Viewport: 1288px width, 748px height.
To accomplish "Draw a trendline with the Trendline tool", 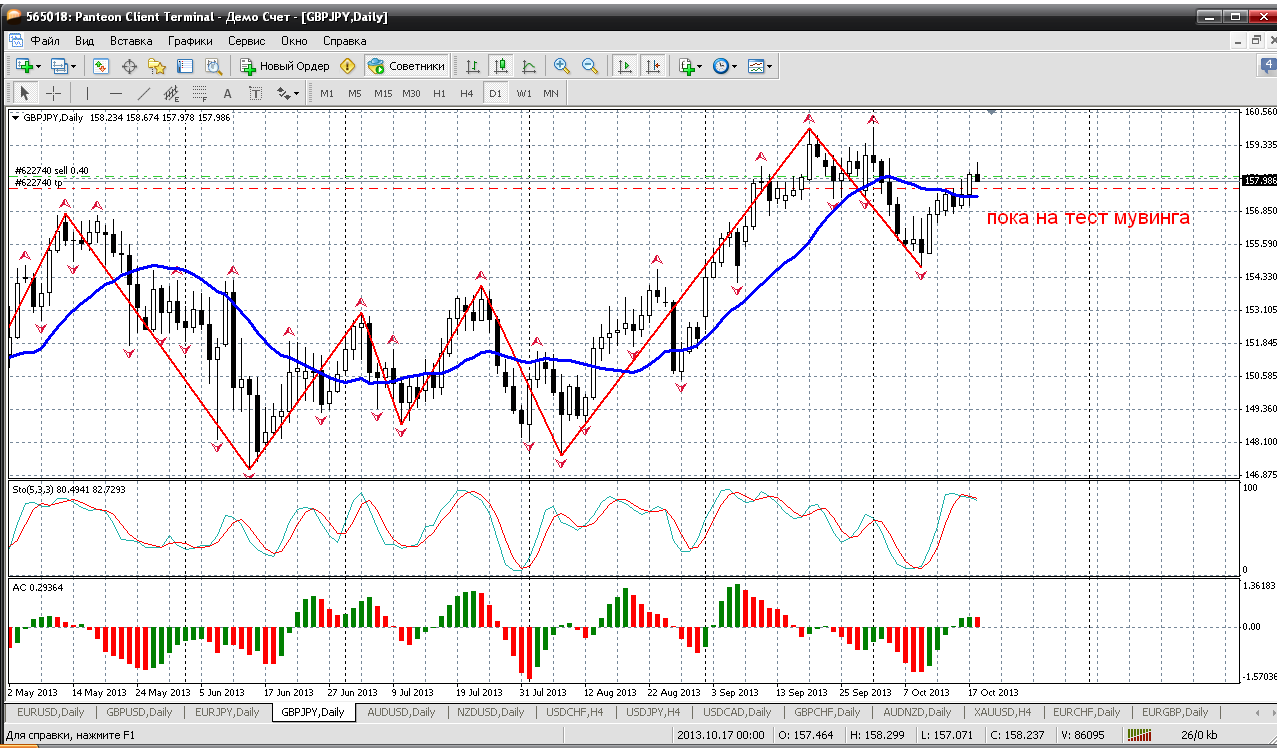I will (x=144, y=93).
